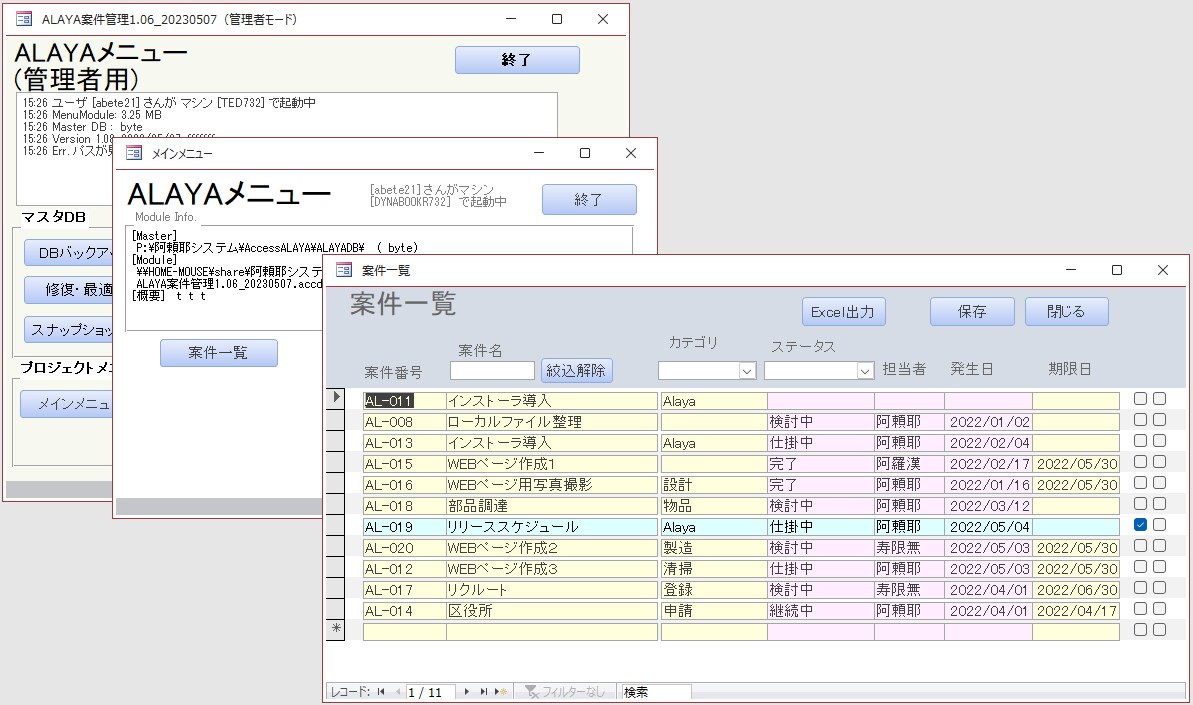Select record selector for AL-014 row
Screen dimensions: 1193x705
336,609
